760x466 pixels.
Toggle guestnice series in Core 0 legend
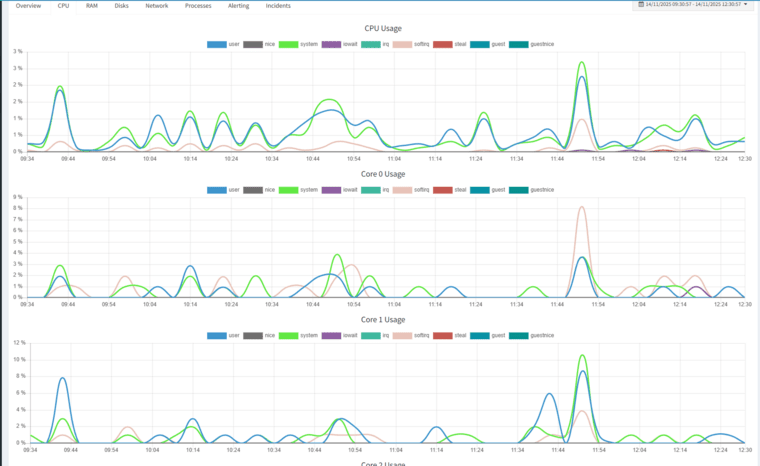(531, 190)
